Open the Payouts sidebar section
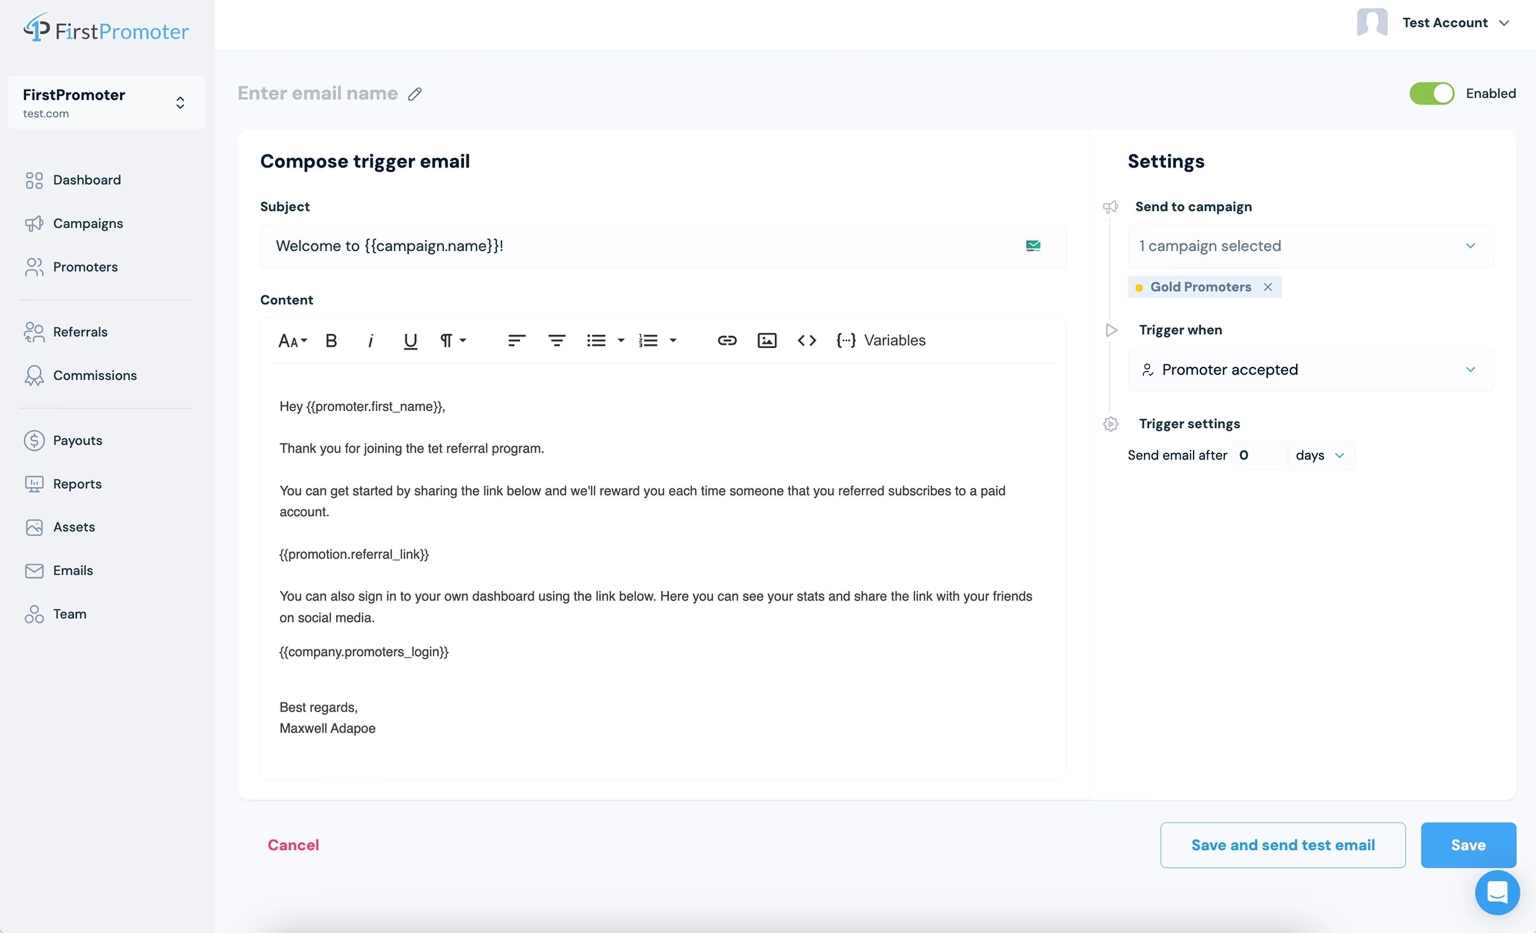This screenshot has width=1536, height=933. tap(77, 440)
